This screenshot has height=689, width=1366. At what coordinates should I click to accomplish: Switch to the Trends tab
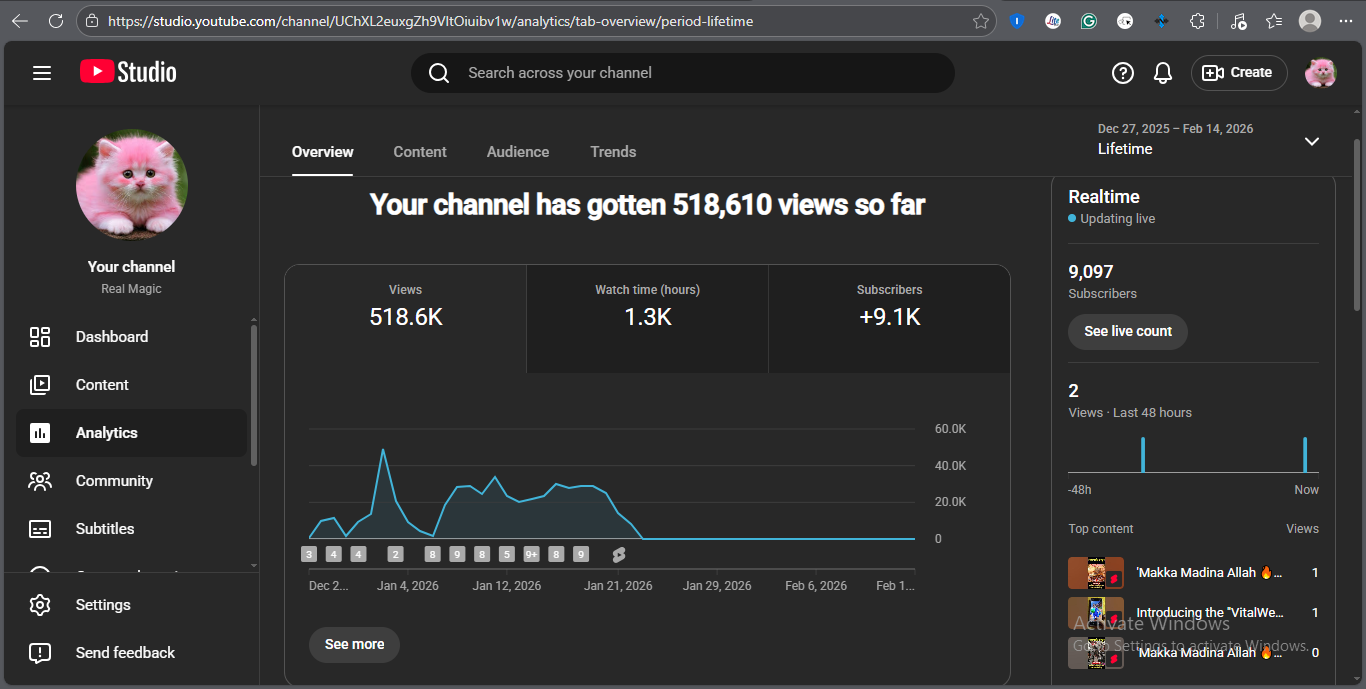point(613,152)
